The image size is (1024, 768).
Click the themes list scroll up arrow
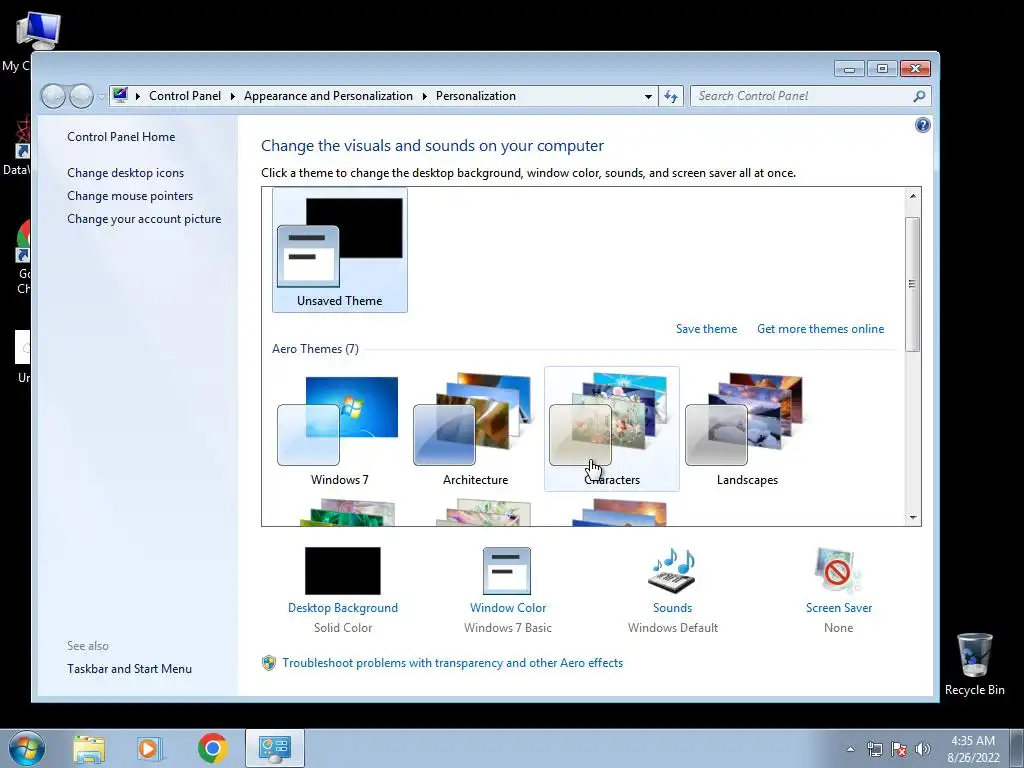[913, 196]
